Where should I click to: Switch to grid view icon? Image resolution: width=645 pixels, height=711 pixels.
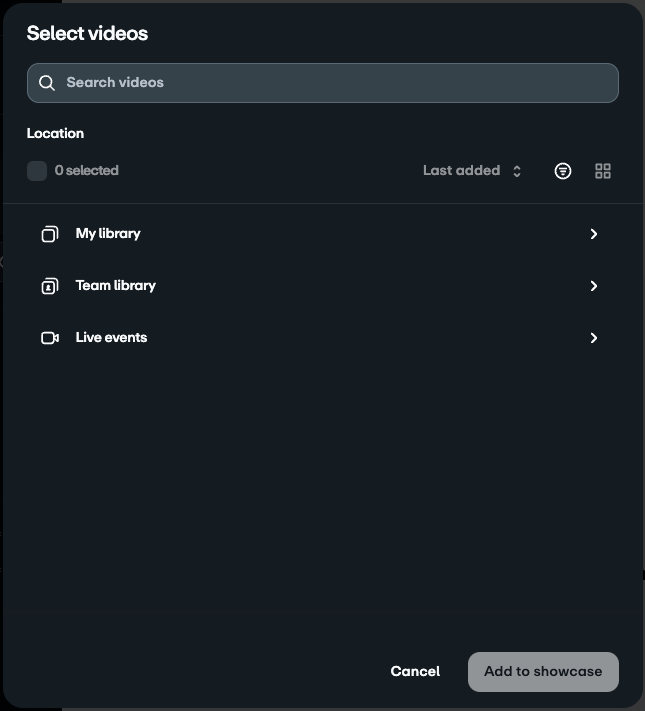[603, 171]
